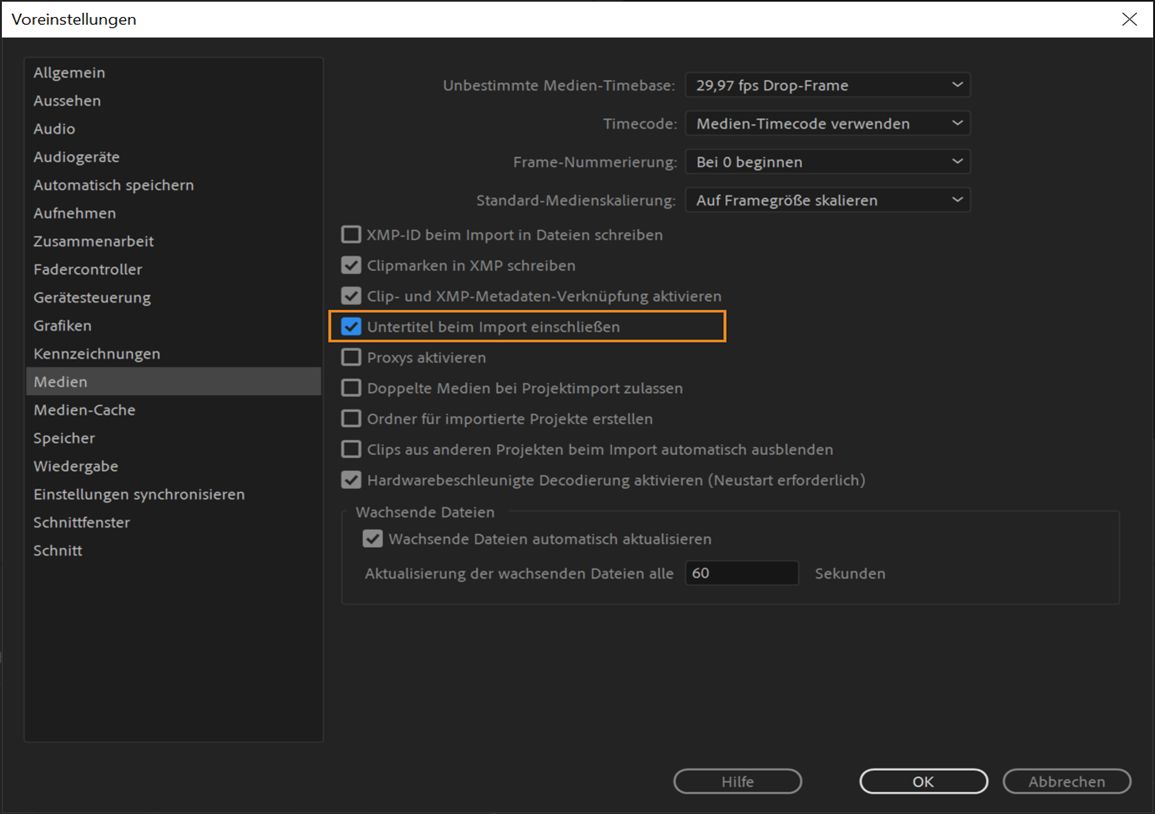Uncheck Wachsende Dateien automatisch aktualisieren
Viewport: 1155px width, 814px height.
(373, 538)
